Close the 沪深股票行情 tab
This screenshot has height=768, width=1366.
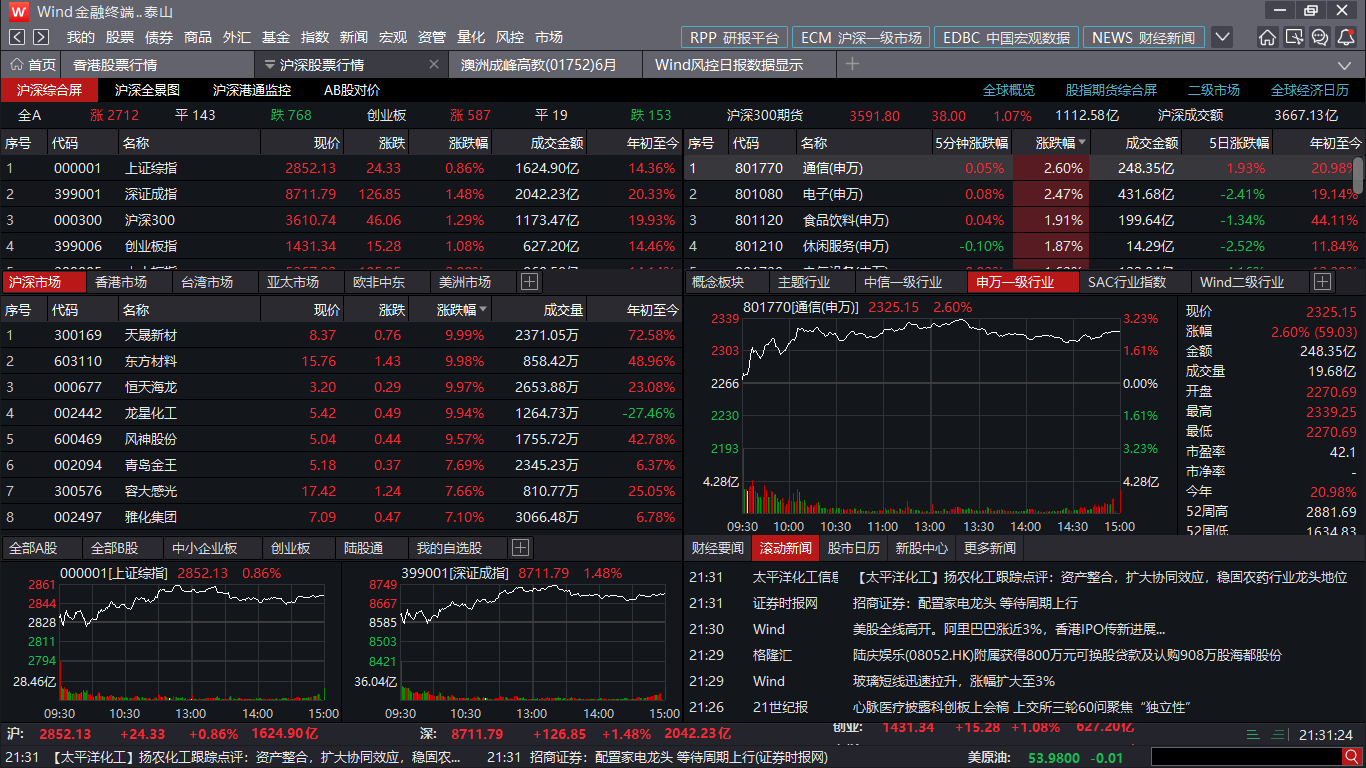[434, 64]
